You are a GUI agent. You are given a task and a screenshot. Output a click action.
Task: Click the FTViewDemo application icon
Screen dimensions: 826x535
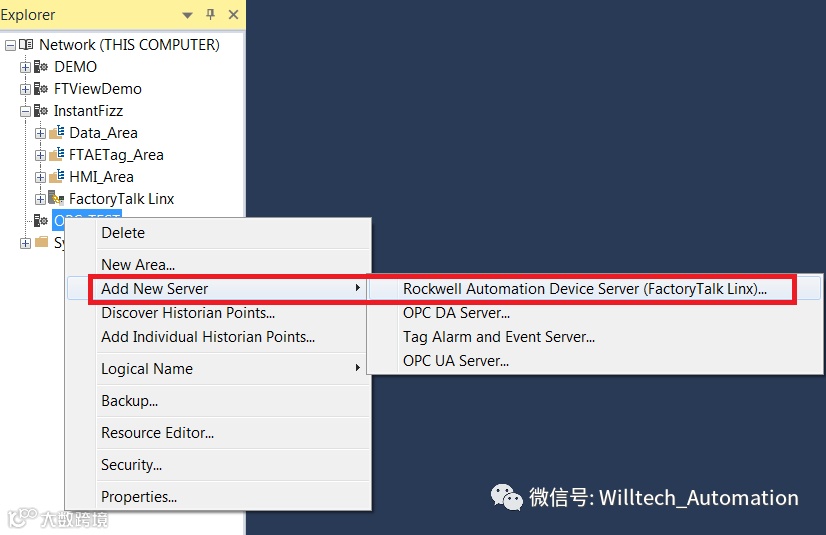click(41, 89)
